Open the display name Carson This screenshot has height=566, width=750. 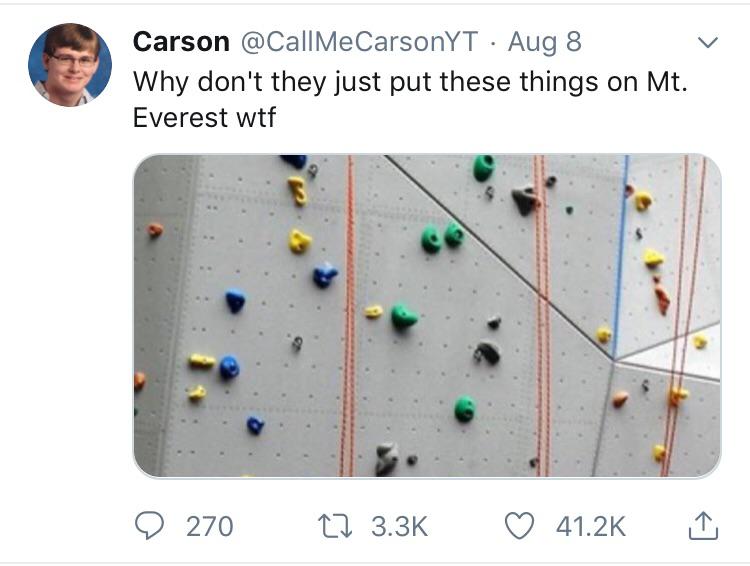click(x=180, y=42)
